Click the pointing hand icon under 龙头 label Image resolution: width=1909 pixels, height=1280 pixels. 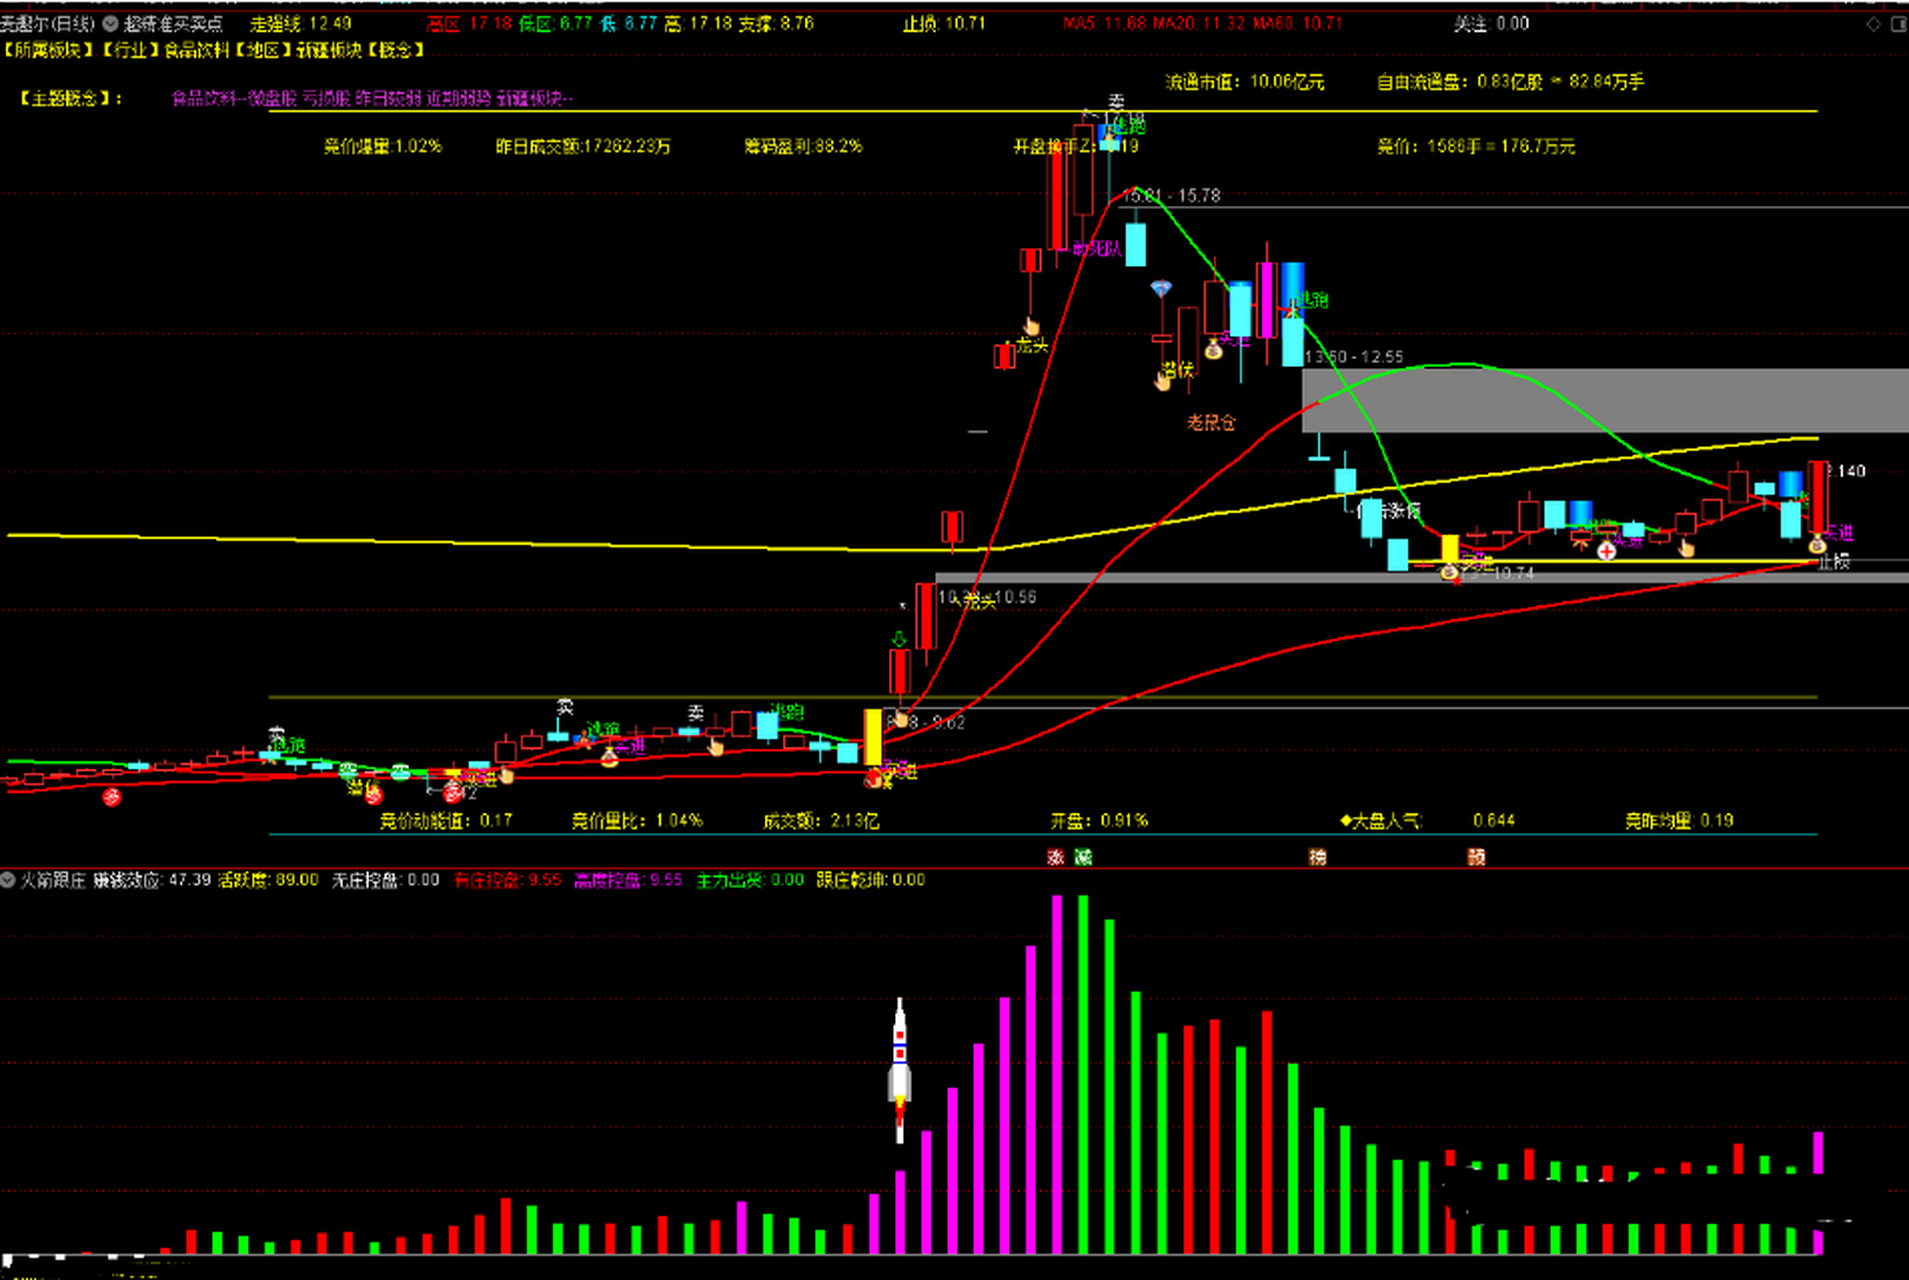[x=1031, y=326]
